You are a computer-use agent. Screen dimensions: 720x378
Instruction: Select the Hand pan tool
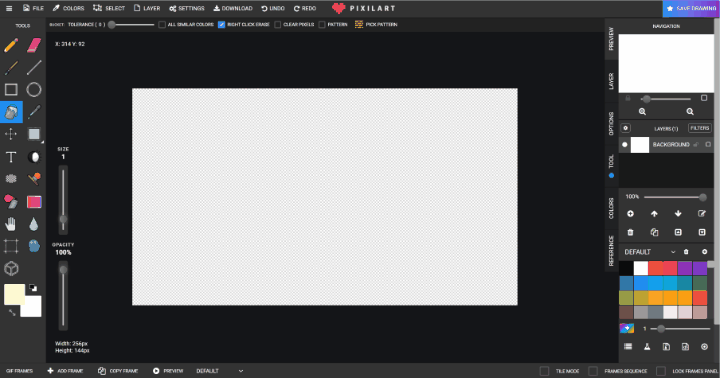[x=11, y=224]
